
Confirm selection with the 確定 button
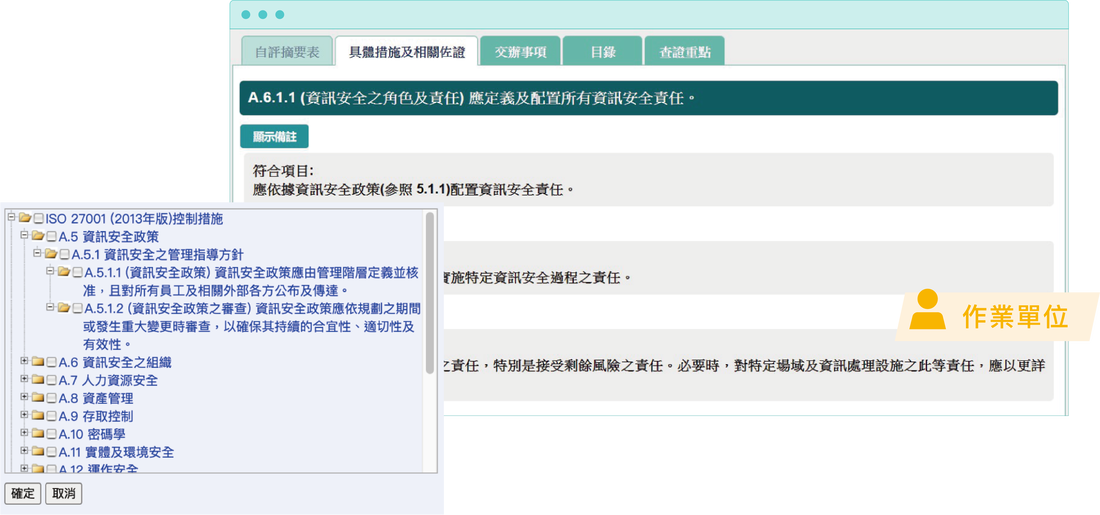(23, 494)
